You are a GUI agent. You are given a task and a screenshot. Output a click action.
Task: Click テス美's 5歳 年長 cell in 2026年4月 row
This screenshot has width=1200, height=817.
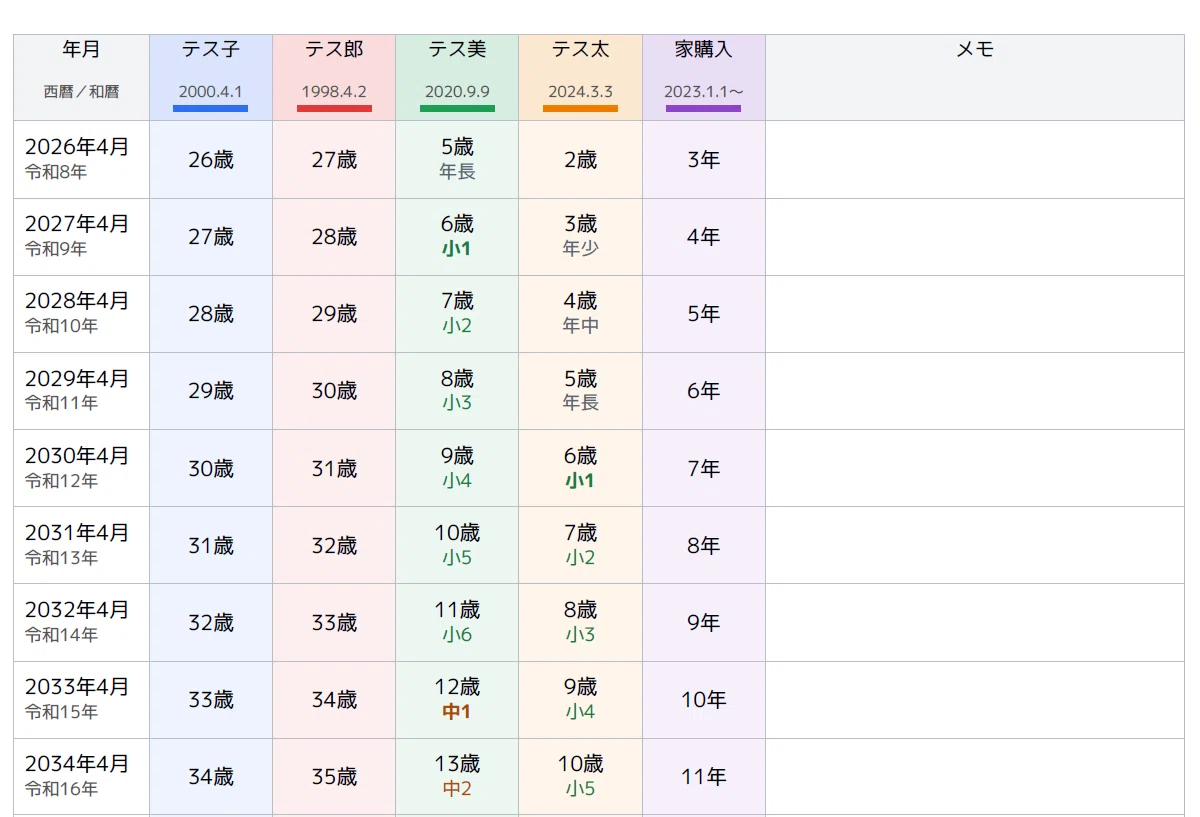[x=457, y=160]
